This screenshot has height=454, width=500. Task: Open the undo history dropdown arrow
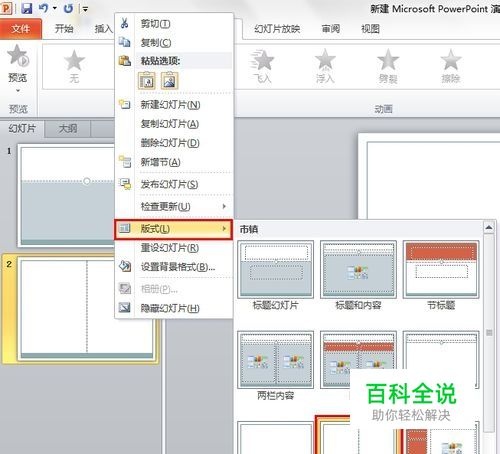[55, 8]
